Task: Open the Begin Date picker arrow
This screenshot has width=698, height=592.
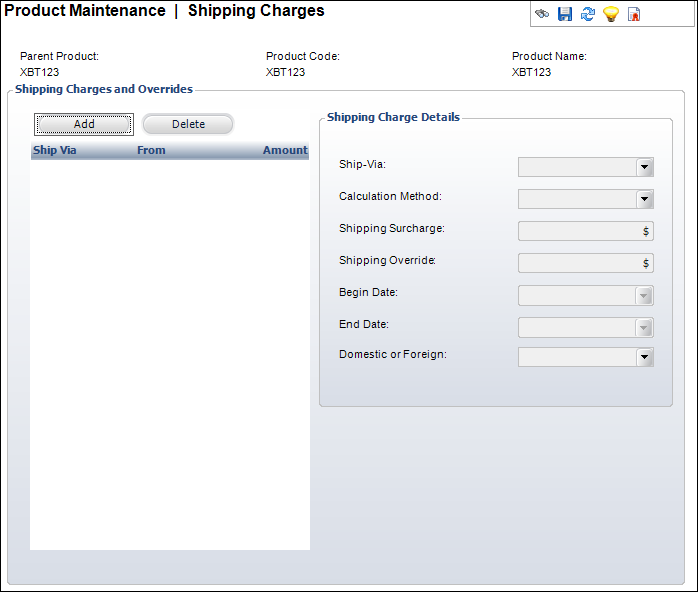Action: [x=644, y=296]
